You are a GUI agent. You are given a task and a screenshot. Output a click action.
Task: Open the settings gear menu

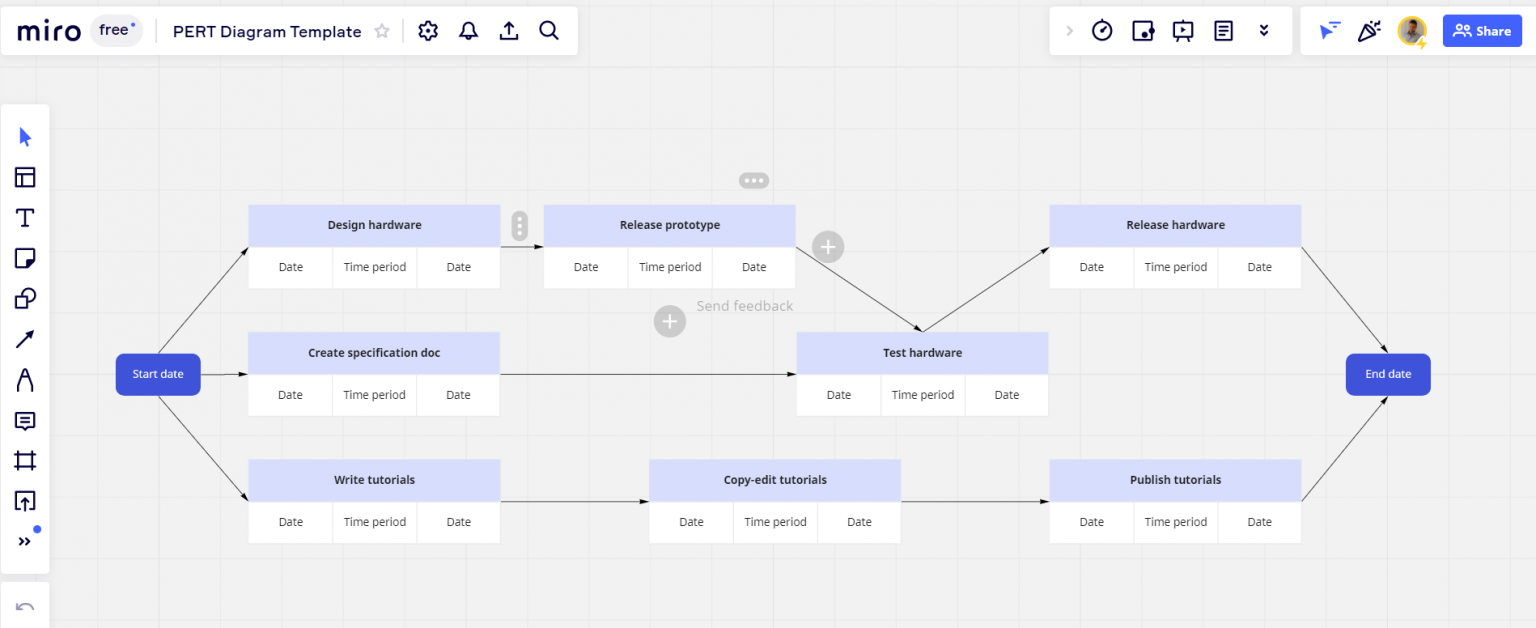point(428,31)
